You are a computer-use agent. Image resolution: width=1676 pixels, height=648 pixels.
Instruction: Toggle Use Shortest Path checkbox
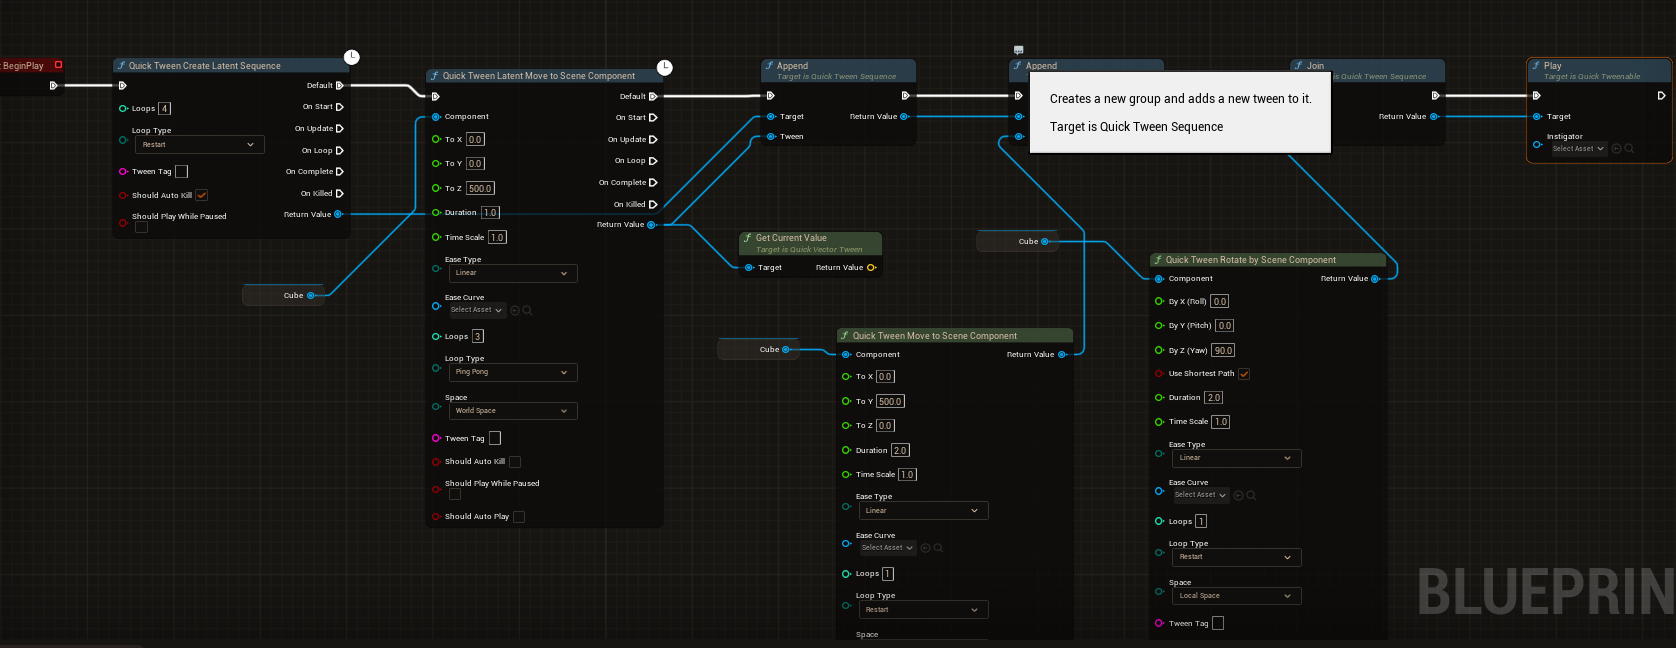[x=1244, y=374]
